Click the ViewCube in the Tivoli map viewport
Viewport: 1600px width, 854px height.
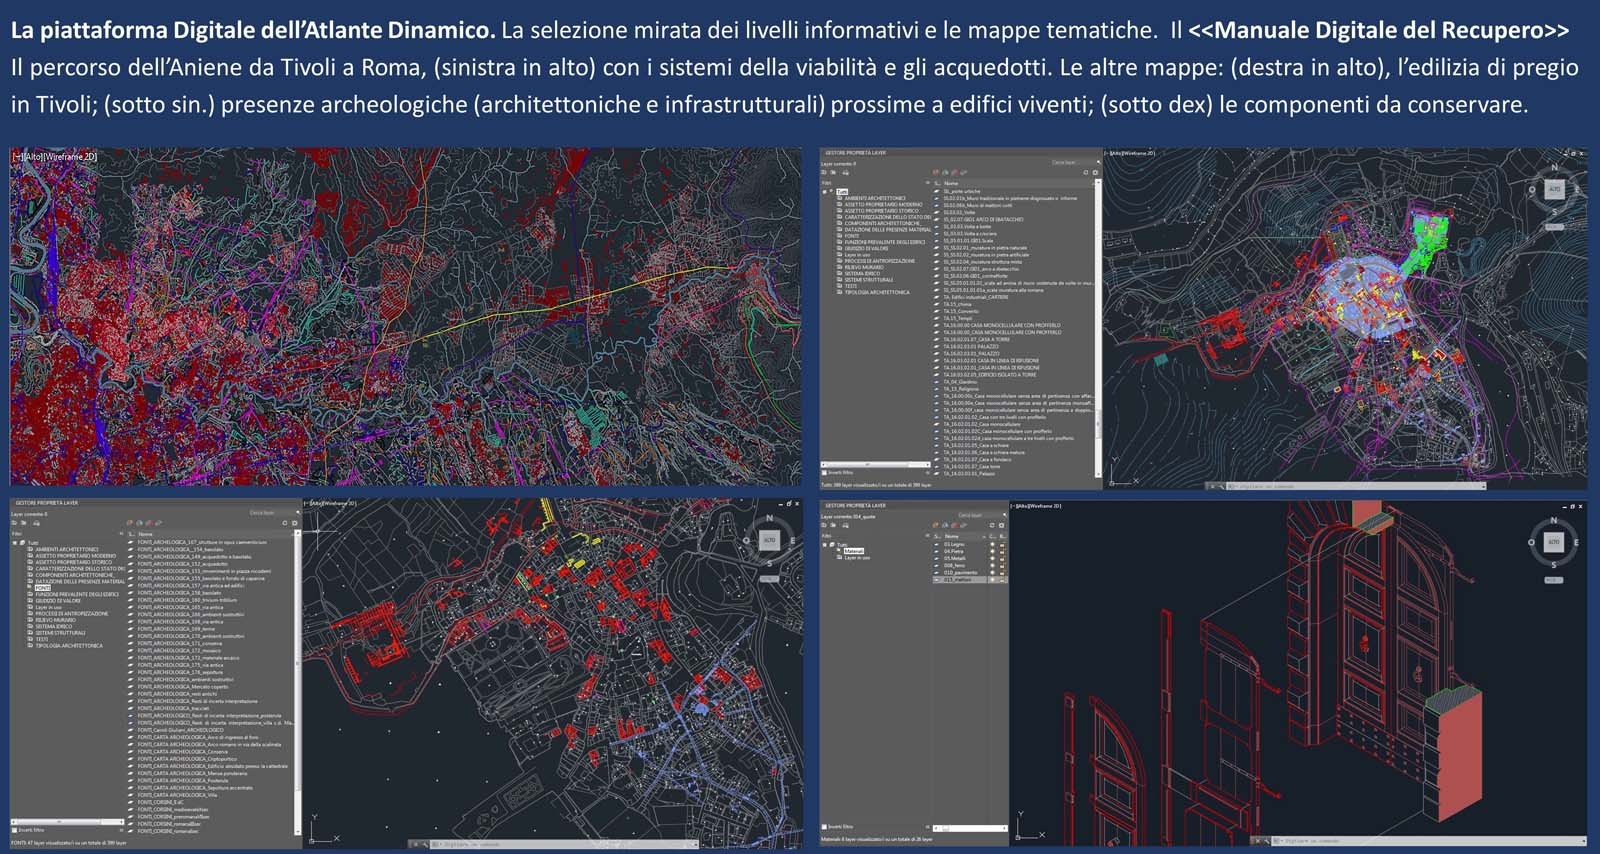click(x=1553, y=189)
